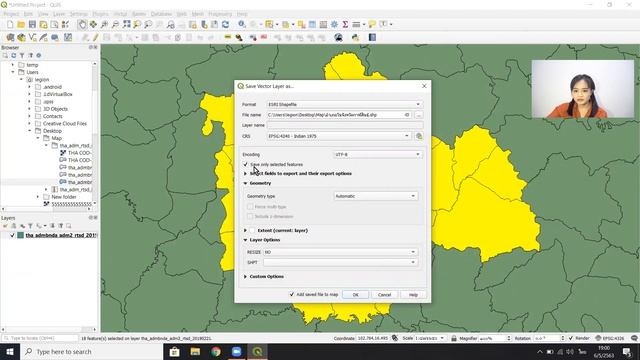Click the Statistical Summary sigma icon
The image size is (640, 360).
345,24
